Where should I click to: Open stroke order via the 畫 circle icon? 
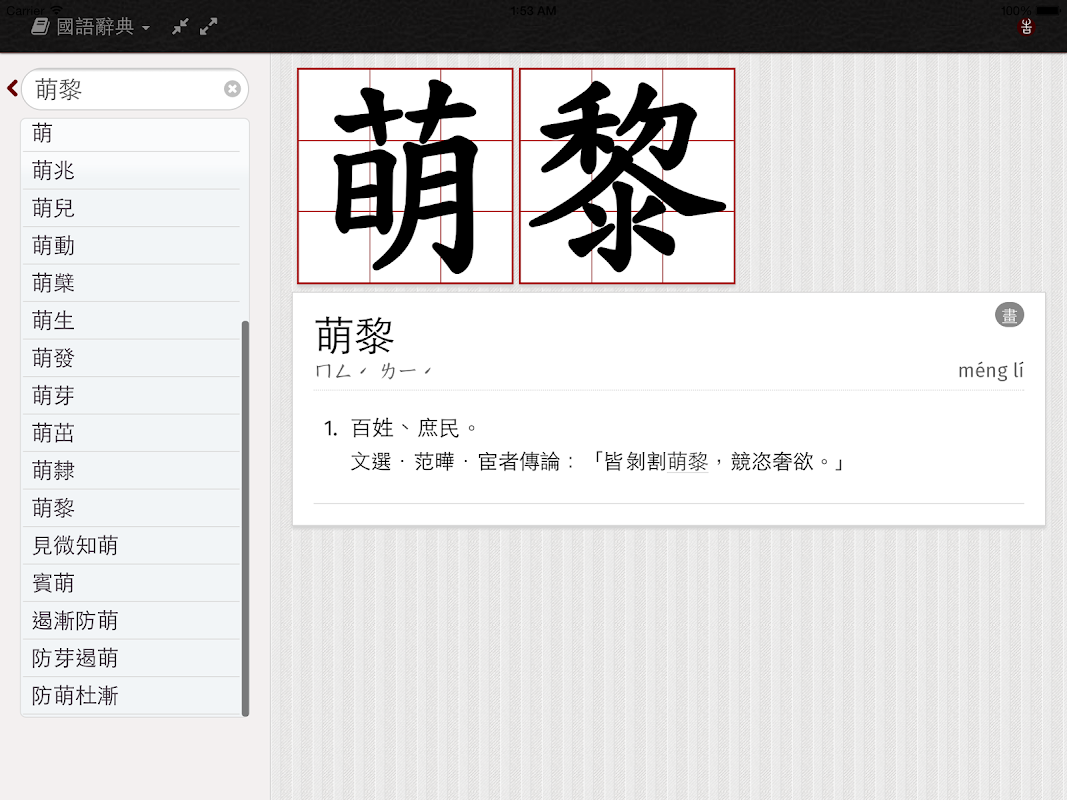1009,314
